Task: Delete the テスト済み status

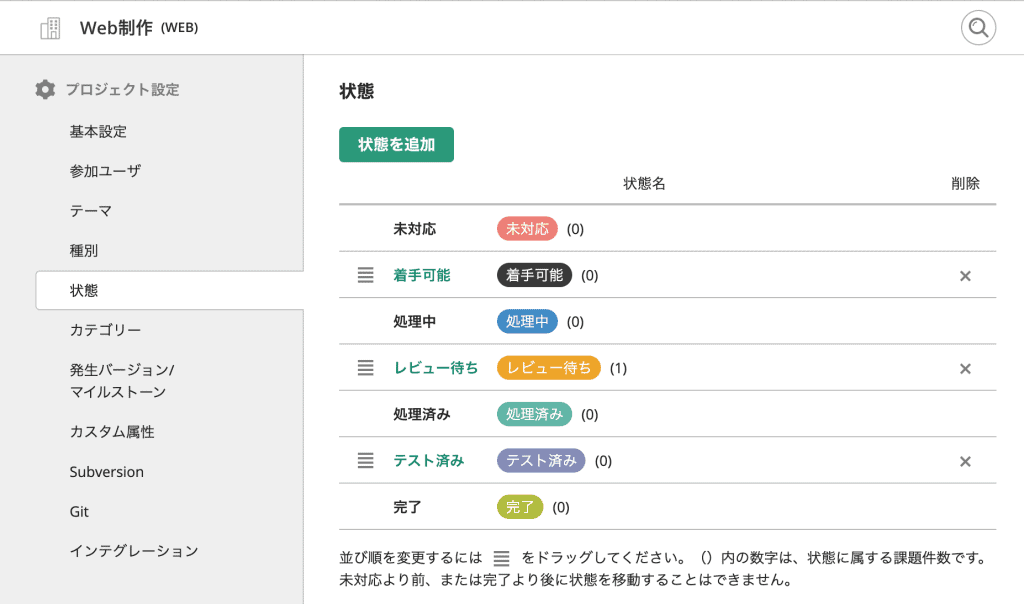Action: [x=965, y=462]
